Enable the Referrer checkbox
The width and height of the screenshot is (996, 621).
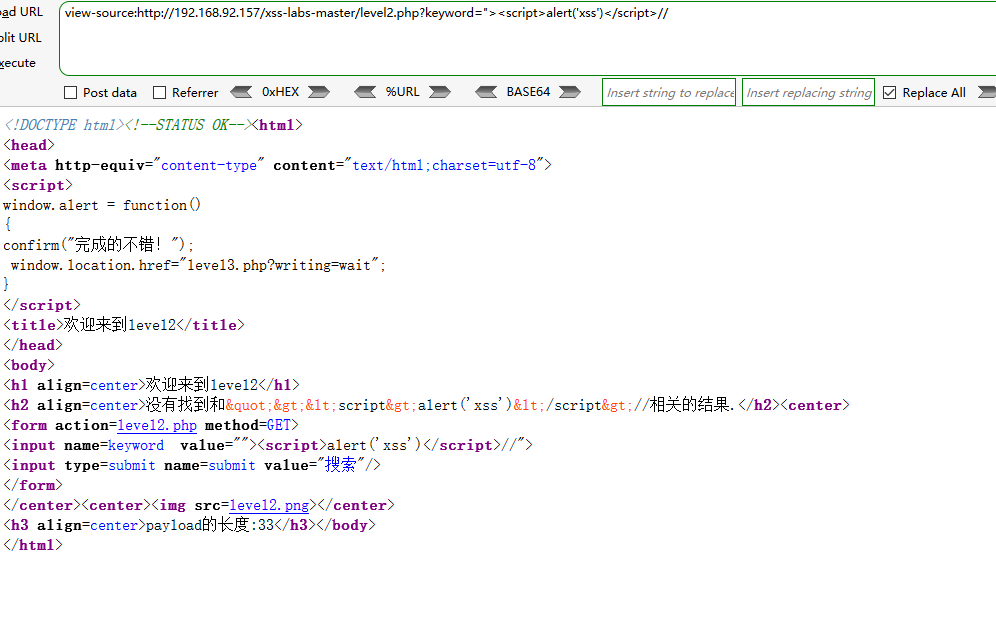click(x=159, y=93)
